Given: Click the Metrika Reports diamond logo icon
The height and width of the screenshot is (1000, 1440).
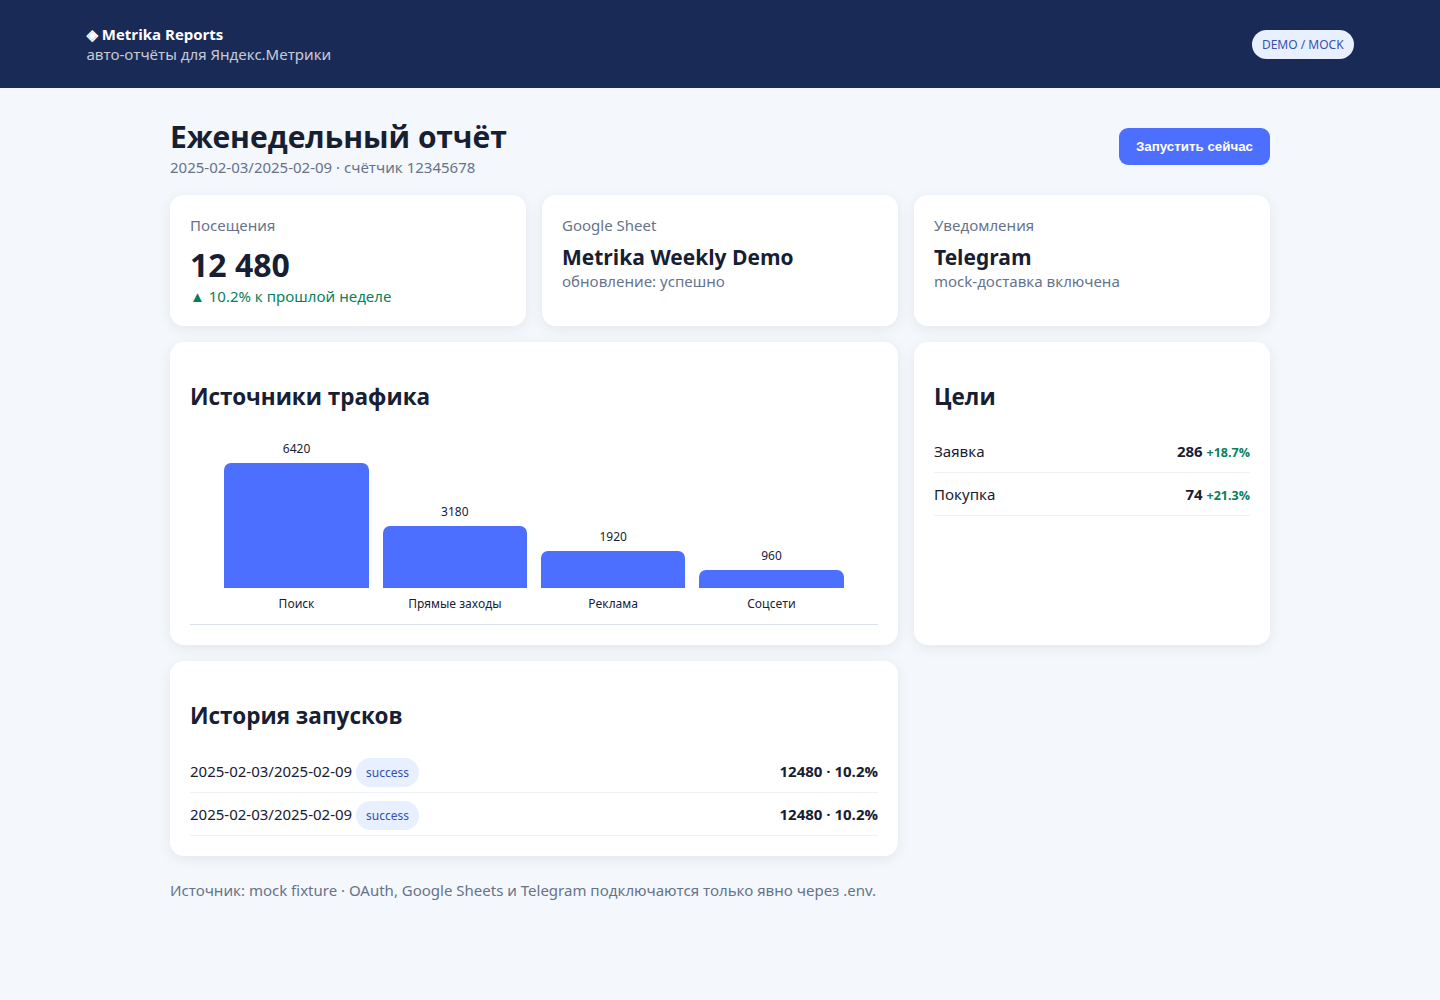Looking at the screenshot, I should 92,35.
